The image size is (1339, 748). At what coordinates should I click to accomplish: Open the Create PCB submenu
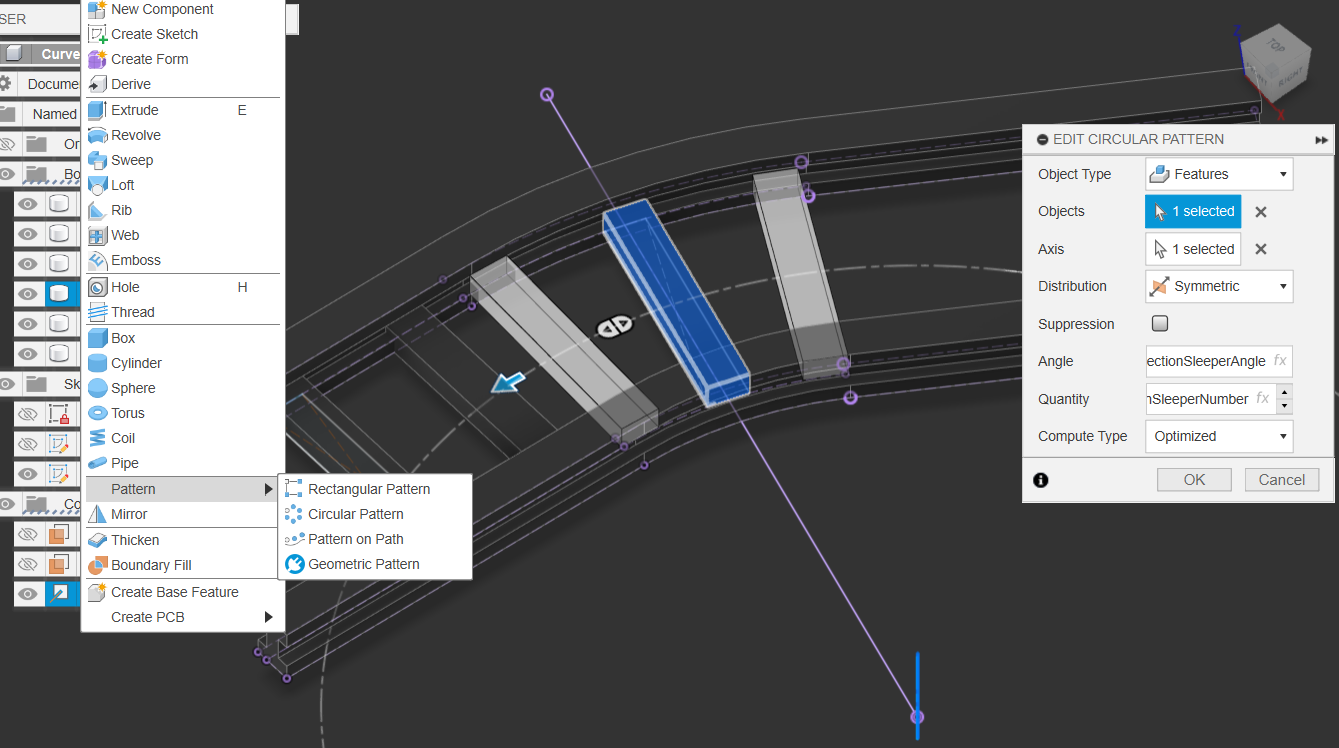pyautogui.click(x=181, y=617)
